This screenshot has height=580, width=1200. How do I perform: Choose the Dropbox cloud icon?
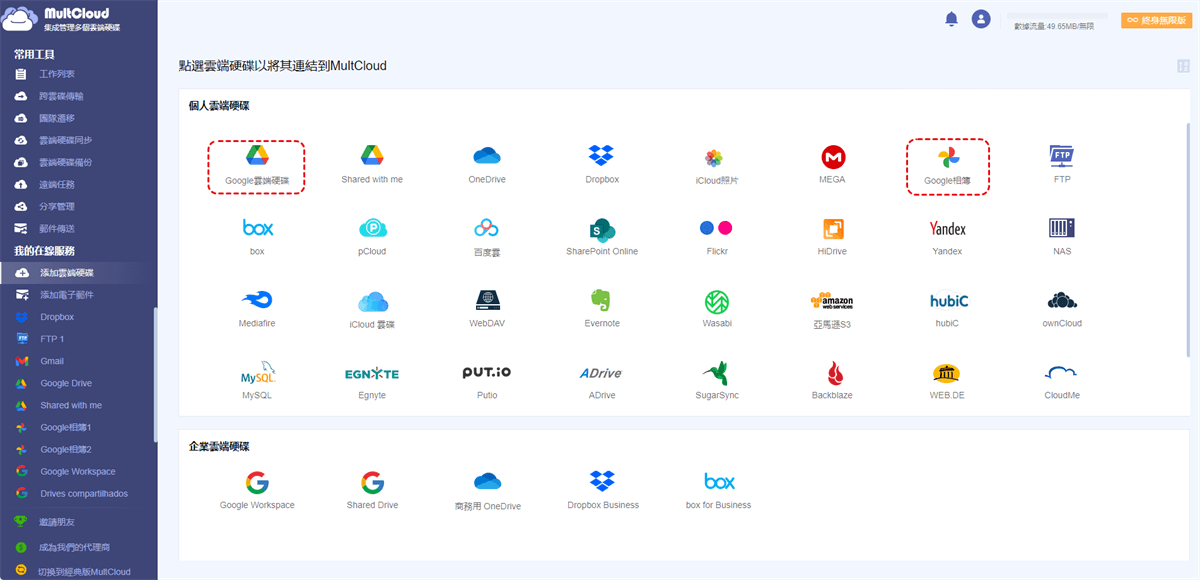pos(602,165)
